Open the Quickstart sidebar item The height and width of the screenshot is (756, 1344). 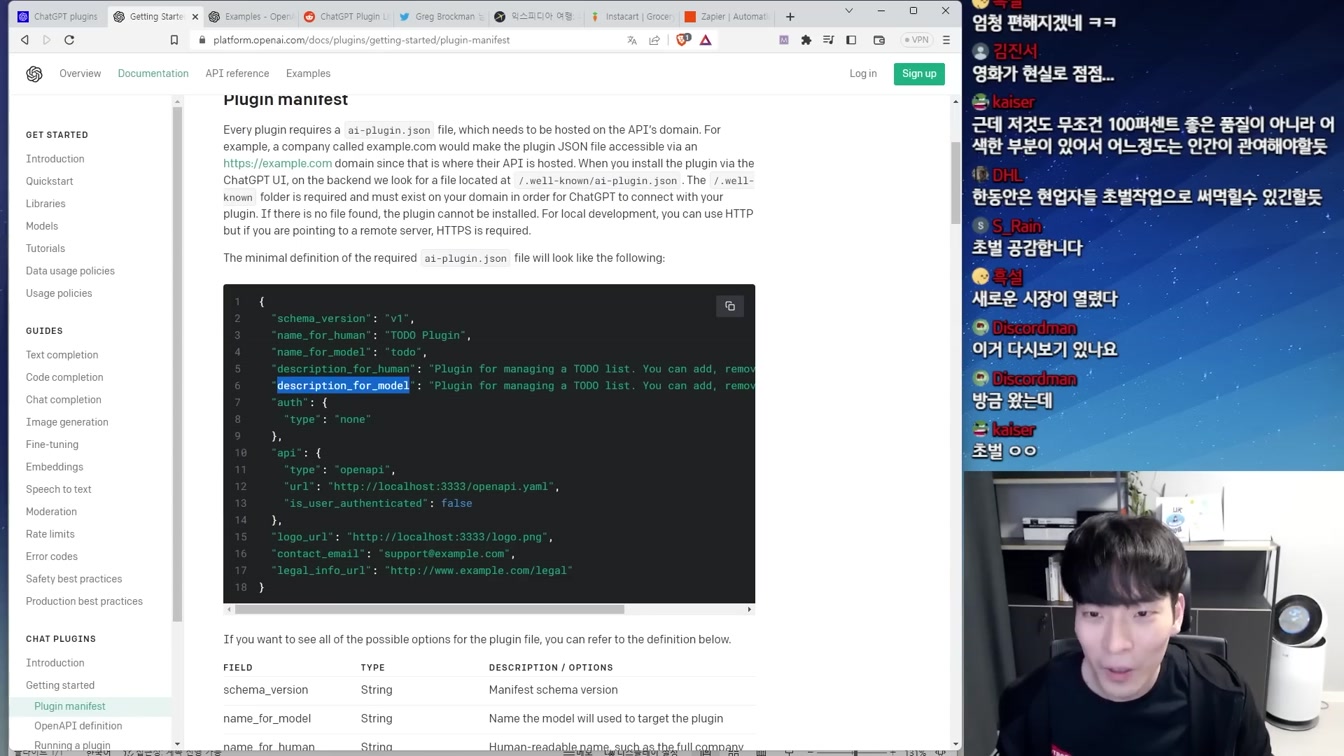tap(49, 181)
